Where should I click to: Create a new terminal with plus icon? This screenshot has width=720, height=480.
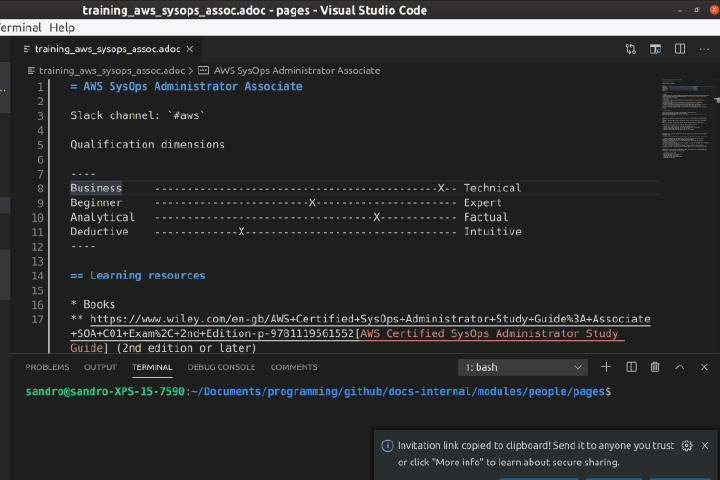pos(606,367)
